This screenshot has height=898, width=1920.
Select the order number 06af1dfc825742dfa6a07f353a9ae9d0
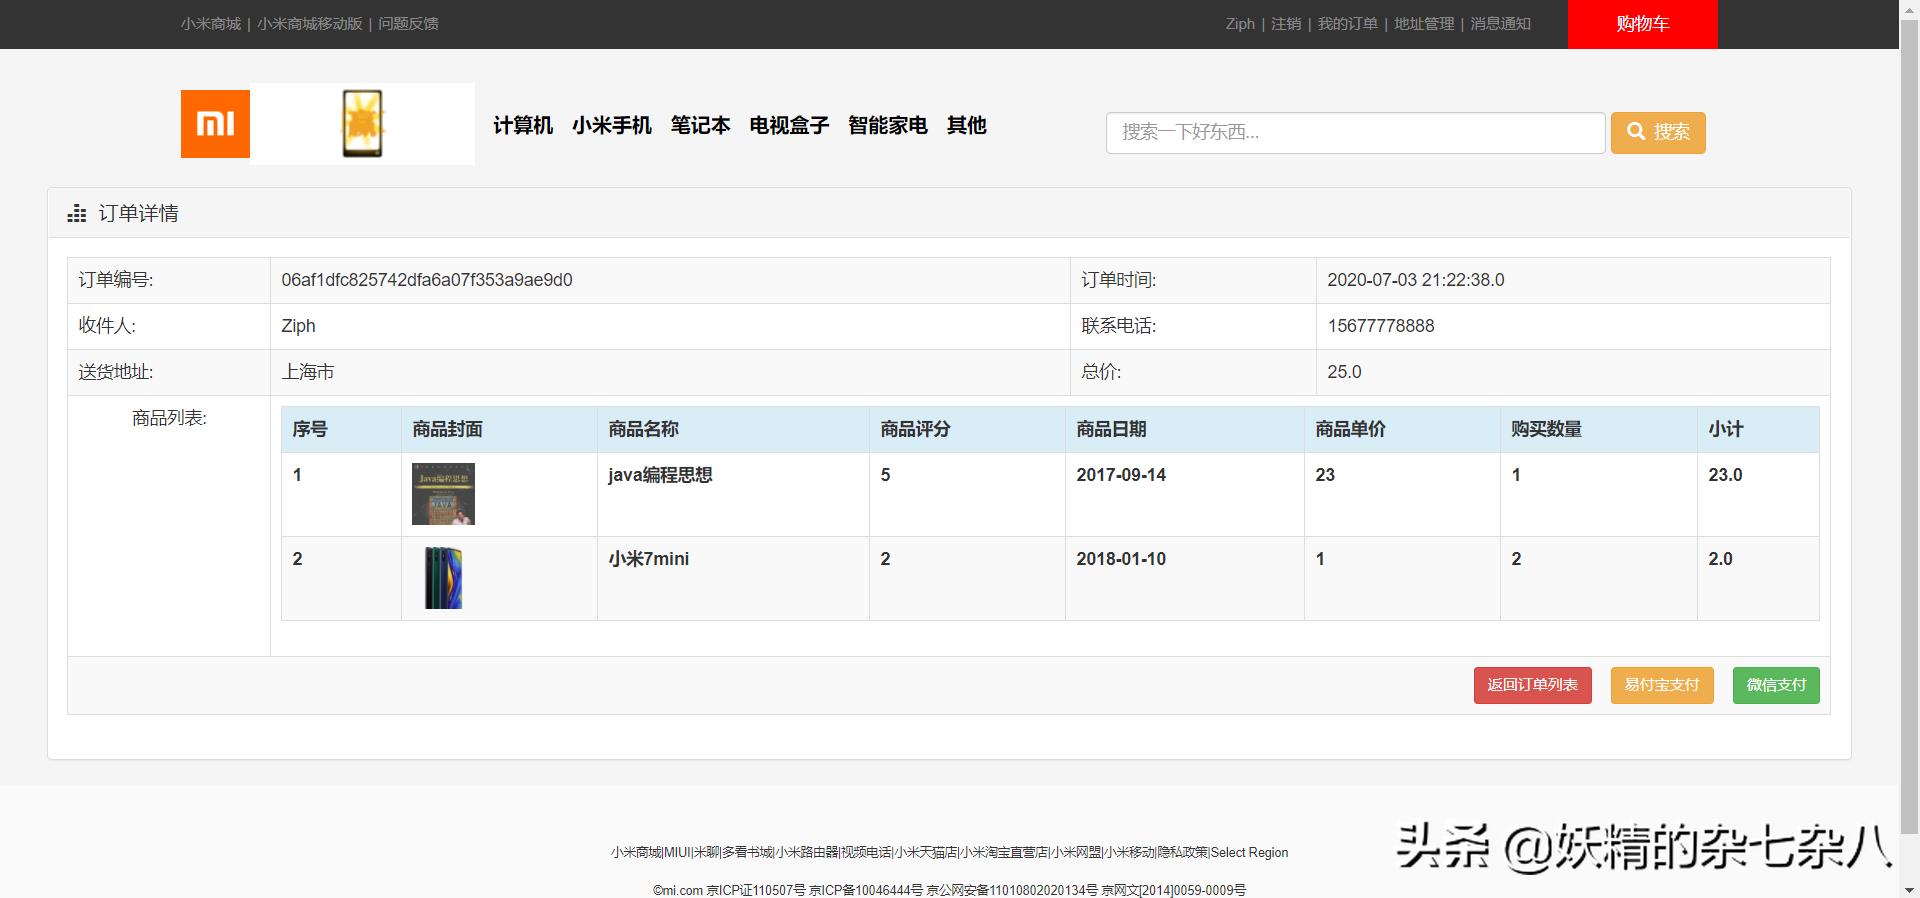[427, 280]
